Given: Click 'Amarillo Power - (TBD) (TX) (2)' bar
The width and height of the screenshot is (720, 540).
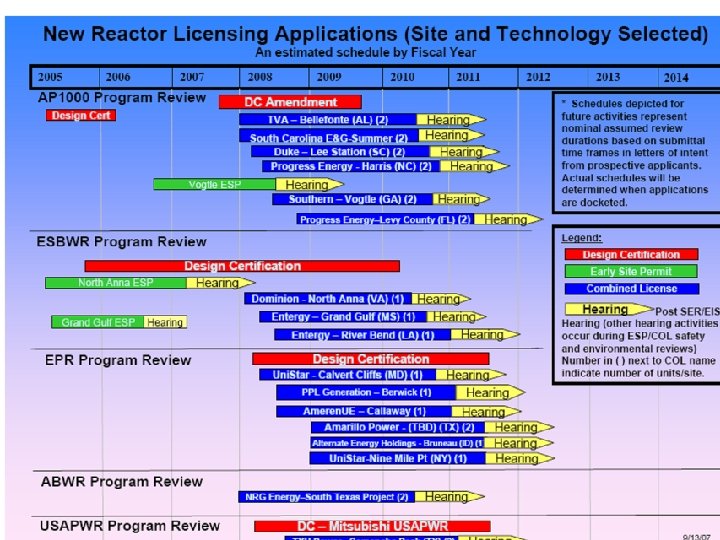Looking at the screenshot, I should pyautogui.click(x=398, y=428).
